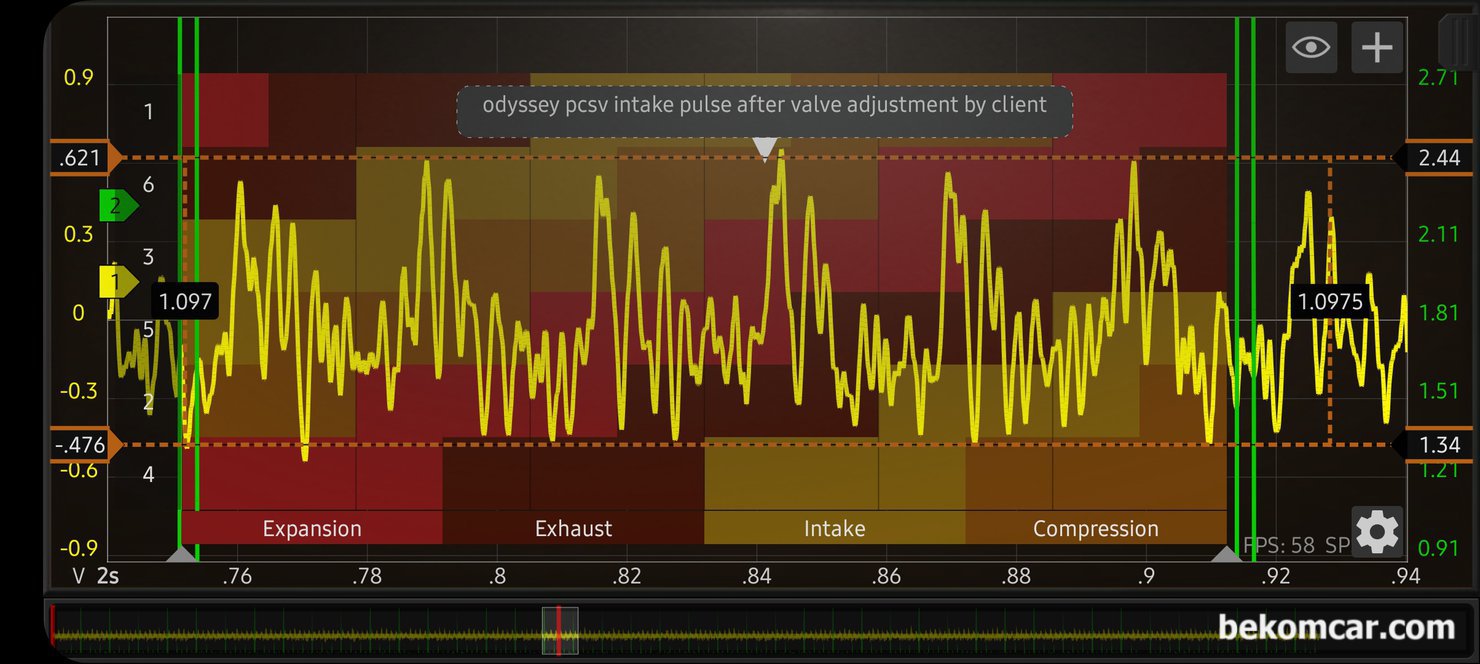Viewport: 1480px width, 664px height.
Task: Tap the .92 time axis label
Action: click(x=1276, y=576)
